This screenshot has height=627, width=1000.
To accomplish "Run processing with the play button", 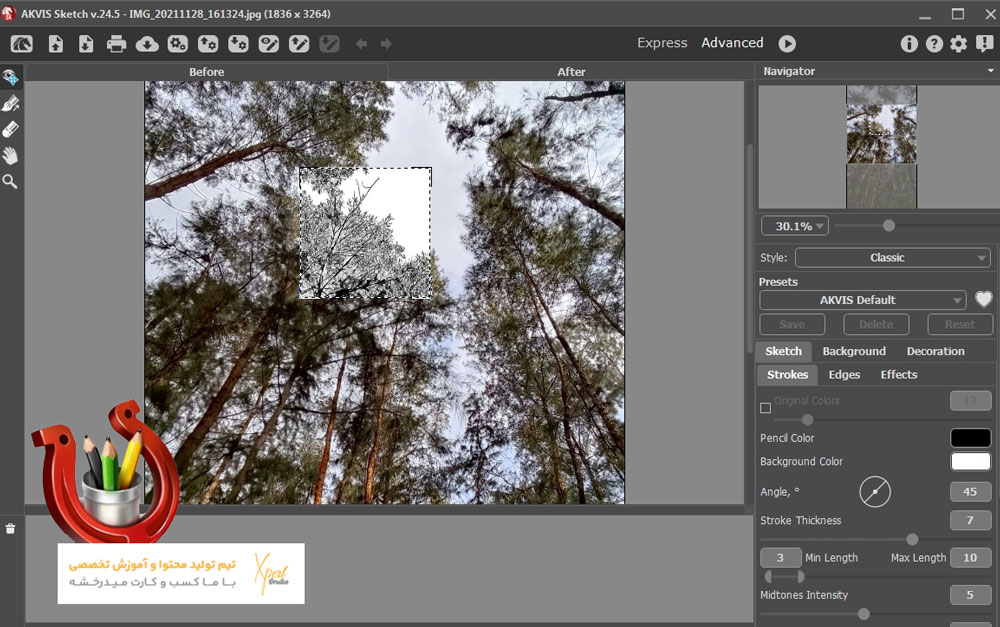I will (787, 43).
